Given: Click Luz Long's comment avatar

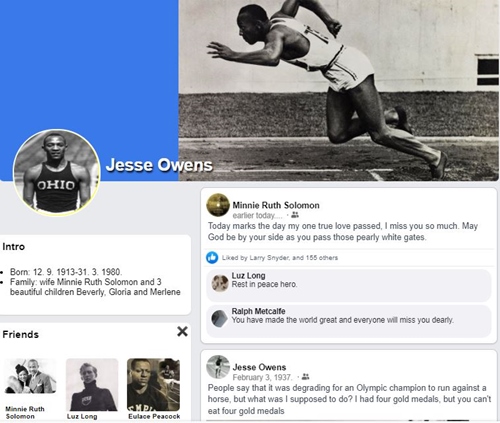Looking at the screenshot, I should (220, 283).
